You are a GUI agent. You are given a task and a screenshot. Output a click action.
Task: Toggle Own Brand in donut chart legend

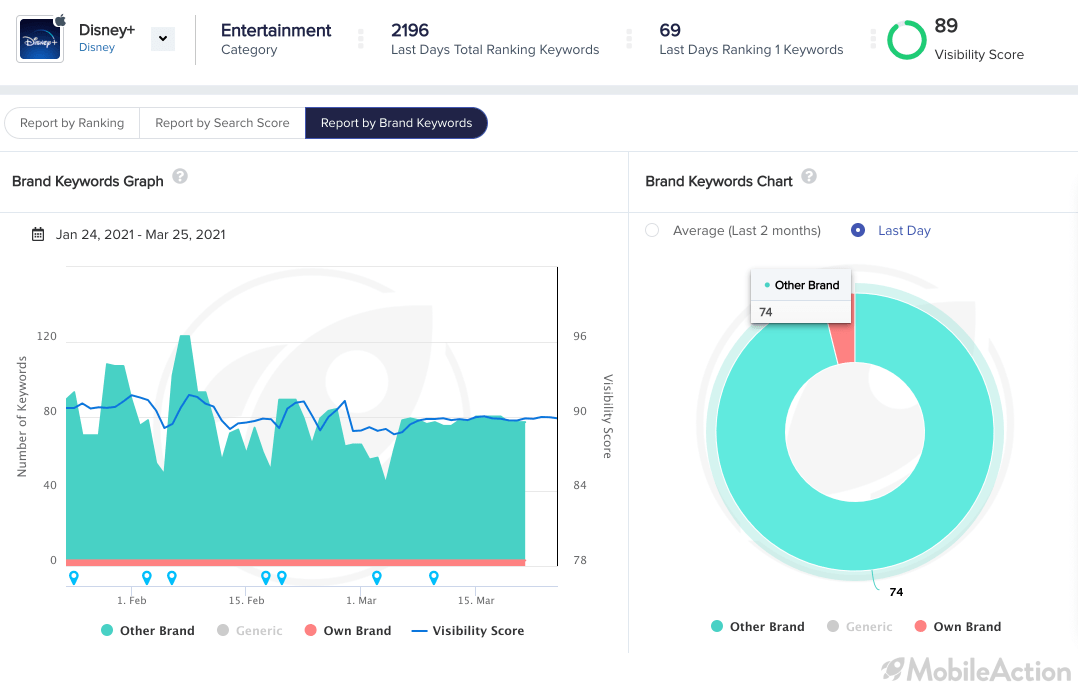(958, 627)
